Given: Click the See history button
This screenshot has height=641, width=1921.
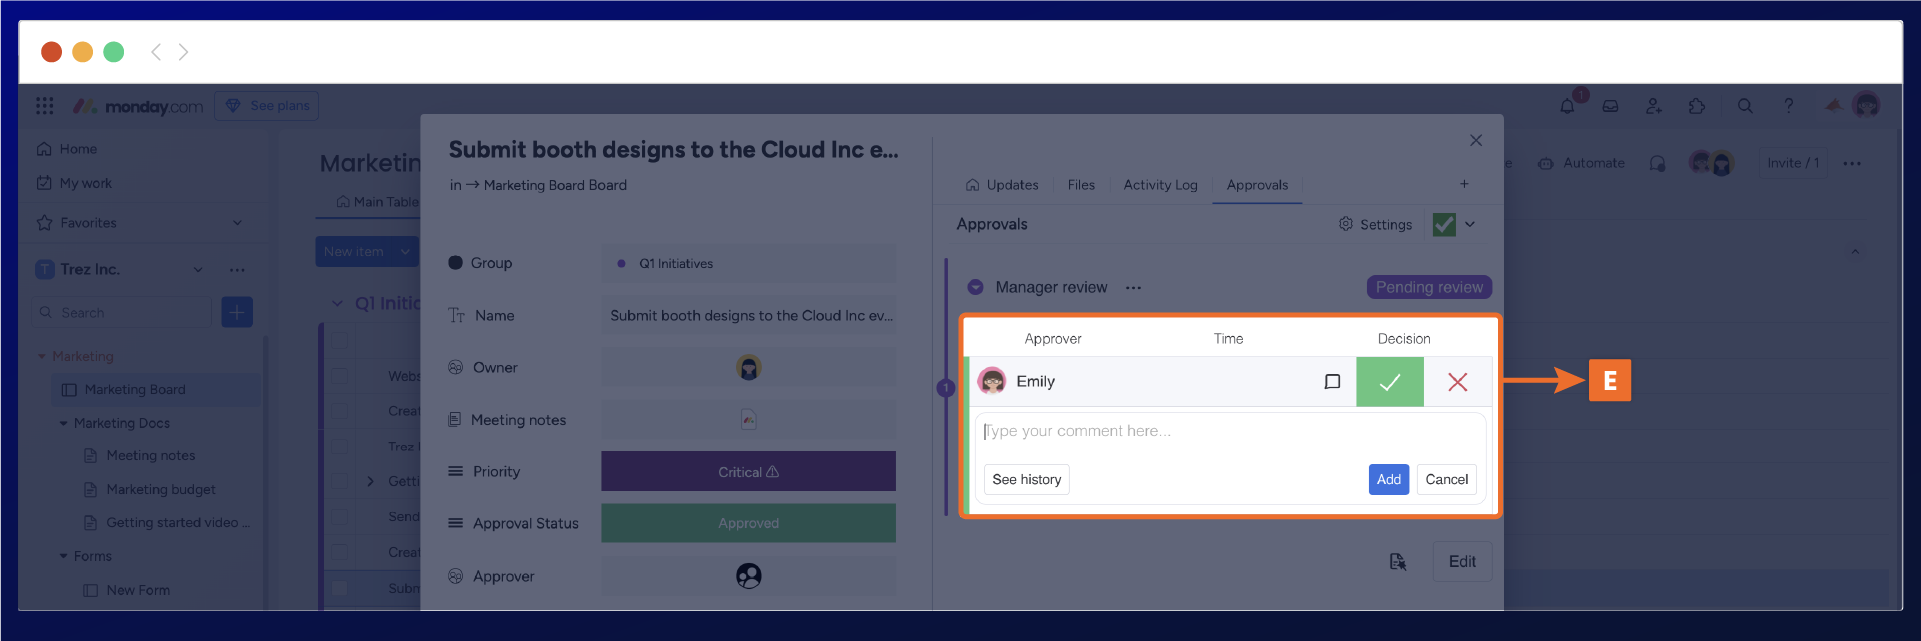Looking at the screenshot, I should coord(1026,480).
